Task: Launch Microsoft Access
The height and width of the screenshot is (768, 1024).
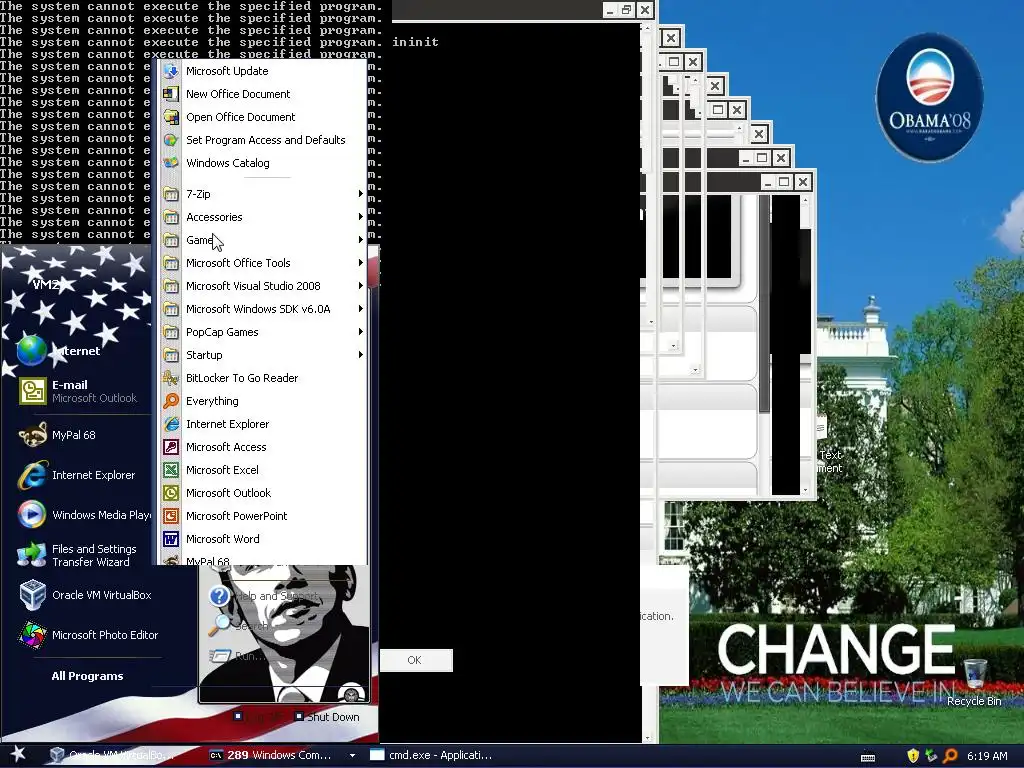Action: (226, 447)
